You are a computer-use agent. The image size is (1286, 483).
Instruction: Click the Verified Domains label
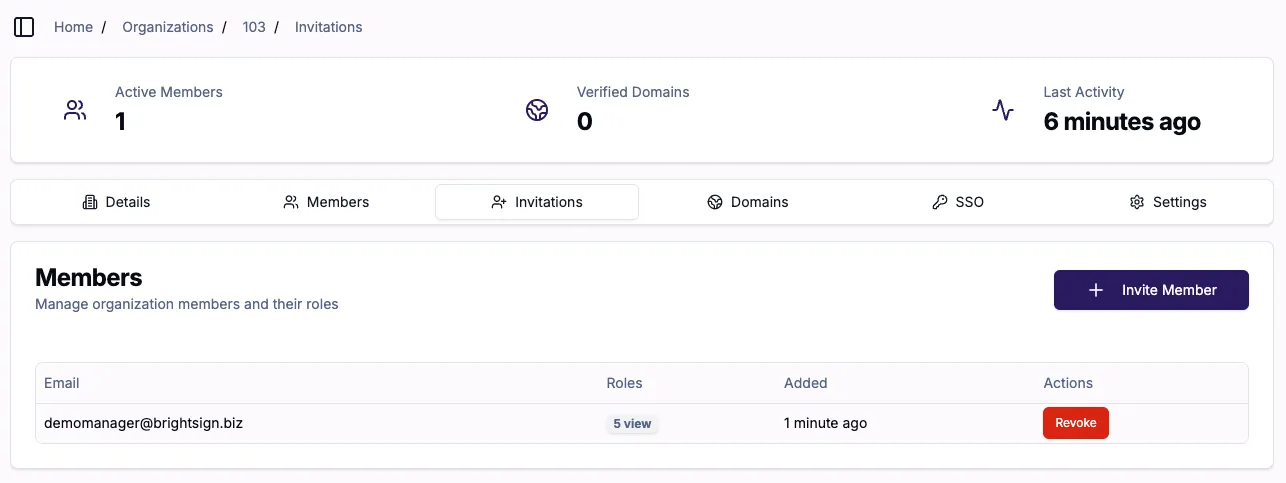pyautogui.click(x=633, y=92)
